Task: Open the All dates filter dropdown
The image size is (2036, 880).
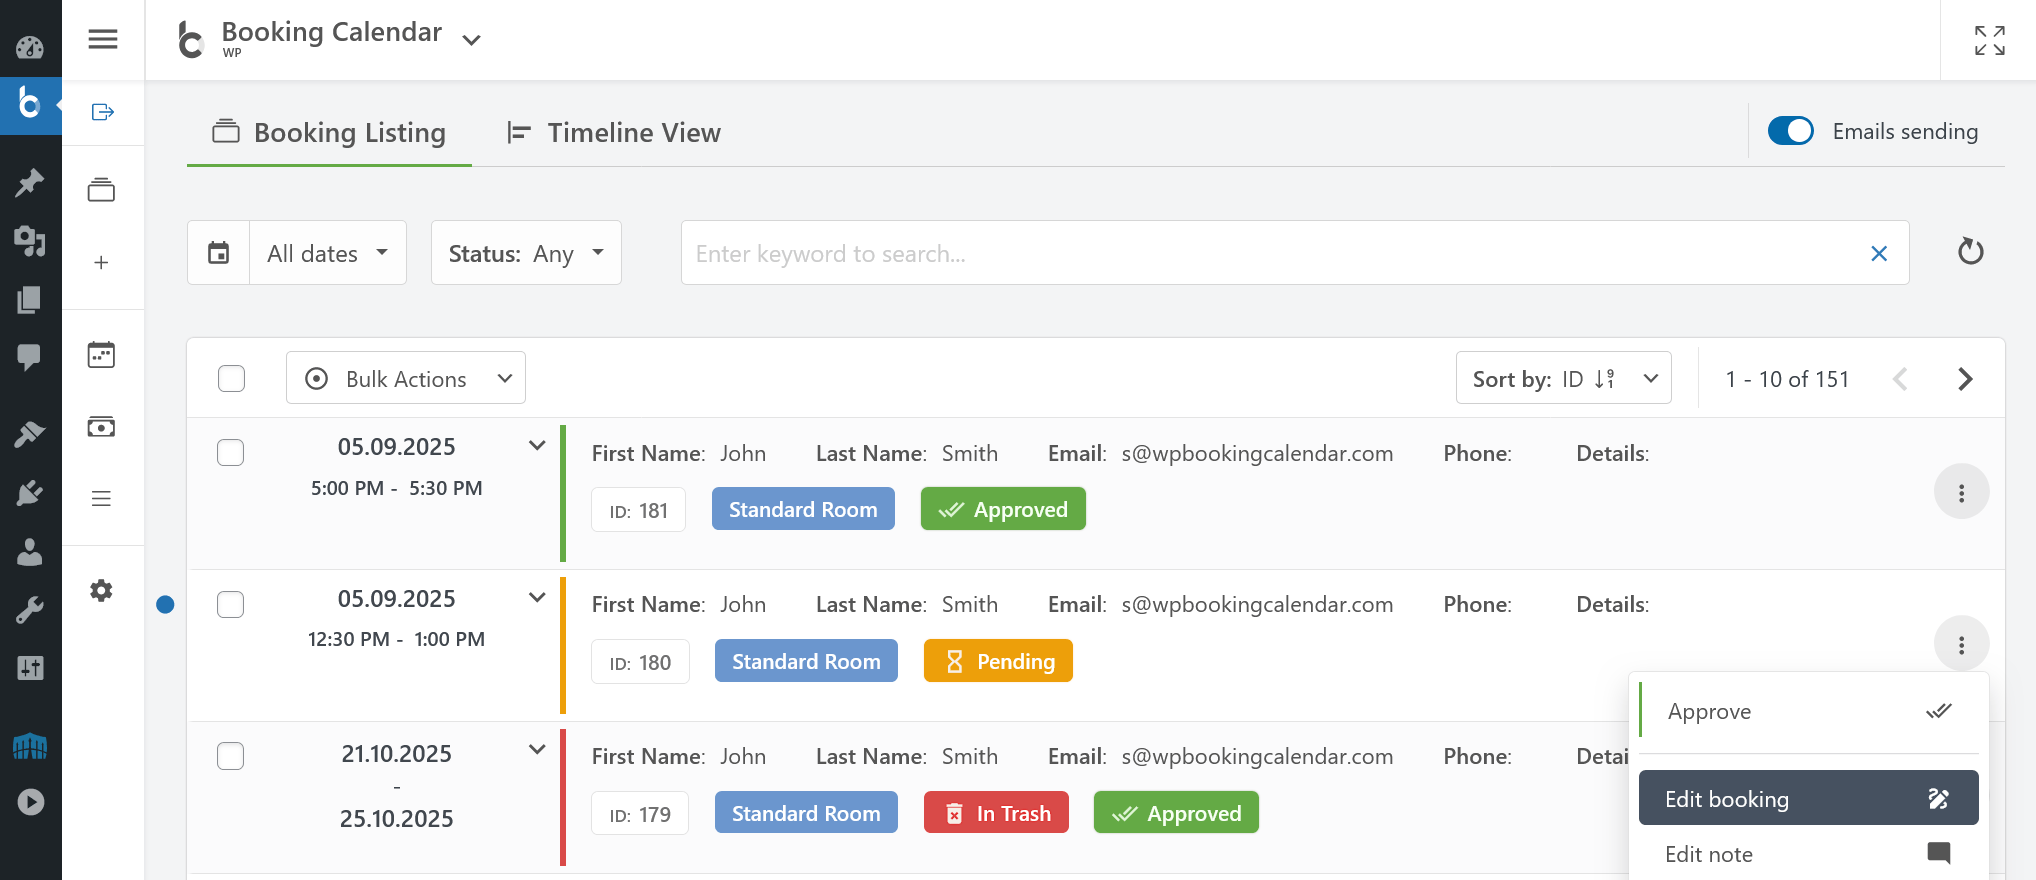Action: (328, 253)
